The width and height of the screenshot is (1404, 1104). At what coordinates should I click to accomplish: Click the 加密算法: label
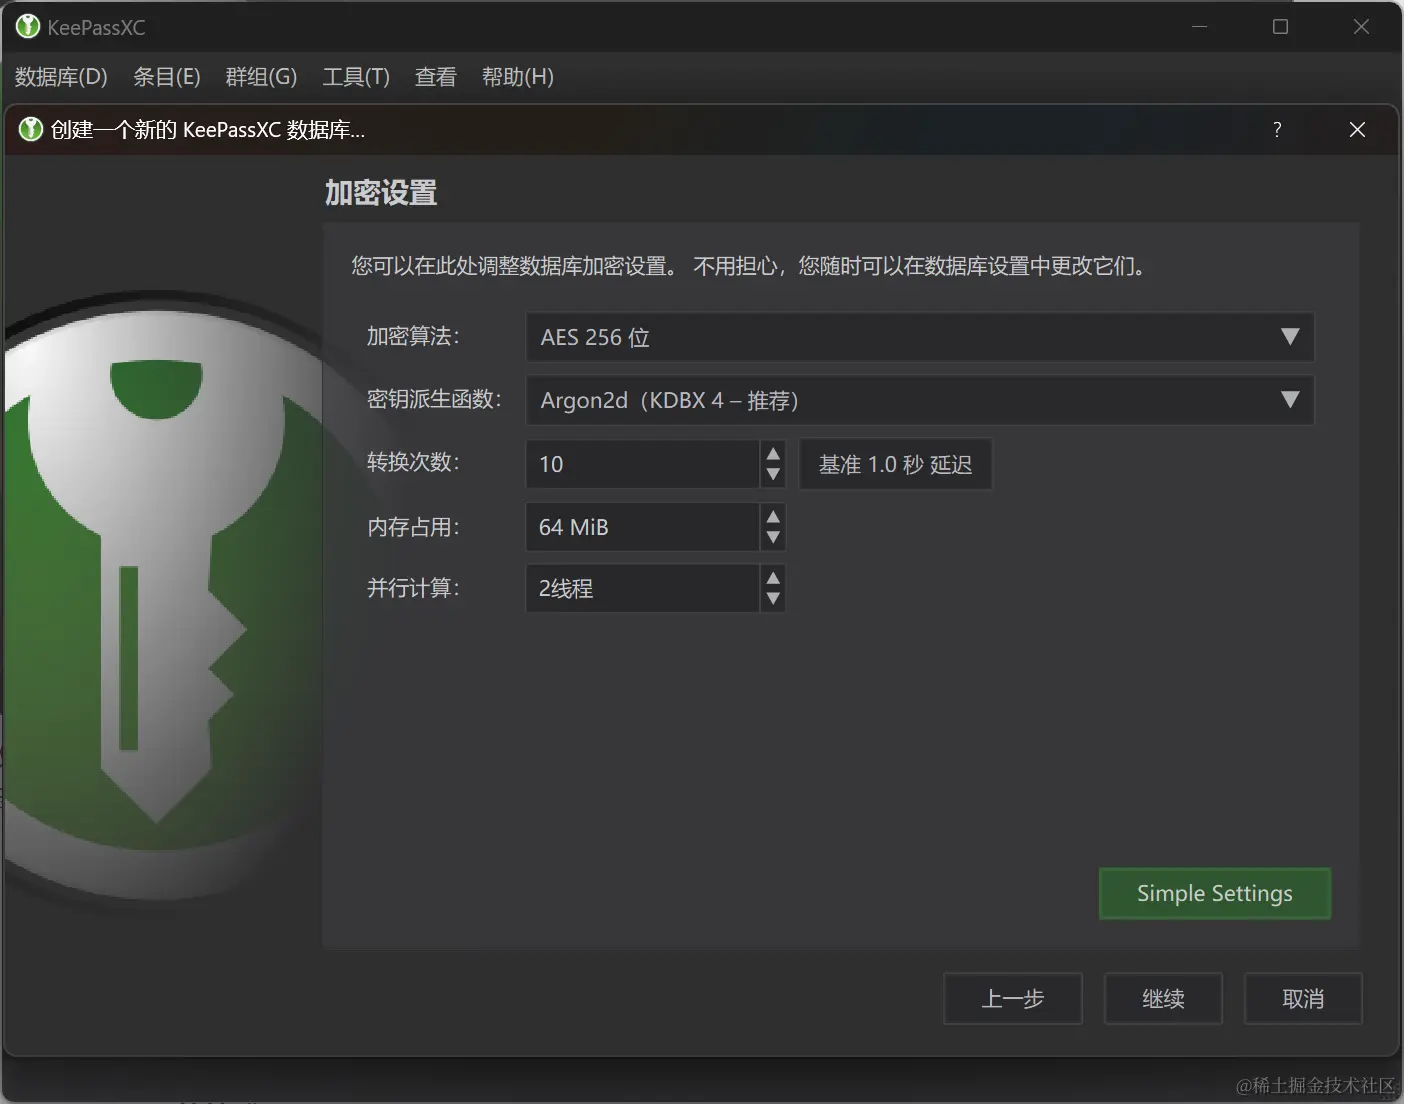point(413,336)
